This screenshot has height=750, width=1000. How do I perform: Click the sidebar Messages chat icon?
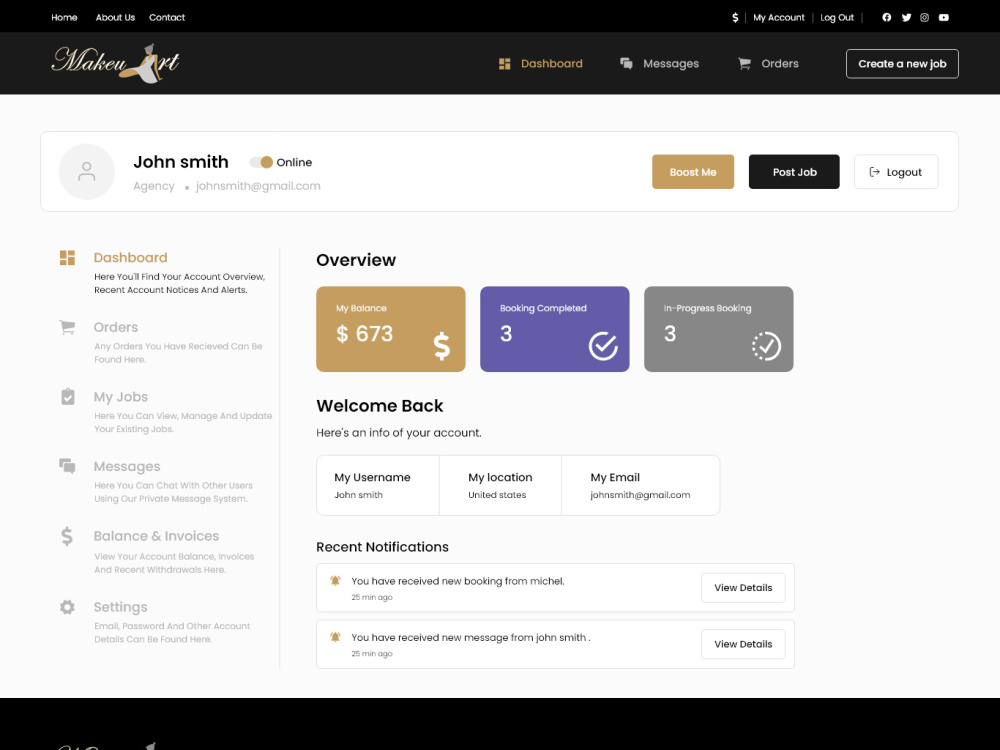[x=67, y=466]
